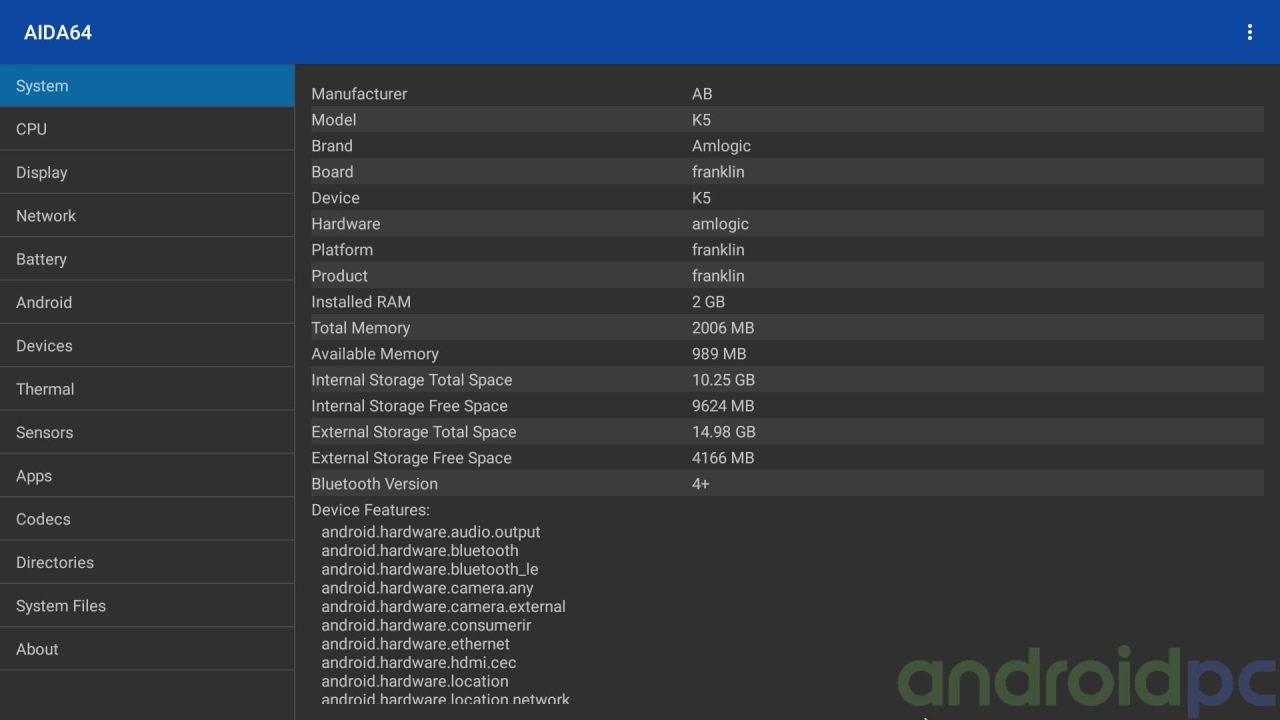Click Internal Storage Total Space label
The width and height of the screenshot is (1280, 720).
(x=412, y=380)
